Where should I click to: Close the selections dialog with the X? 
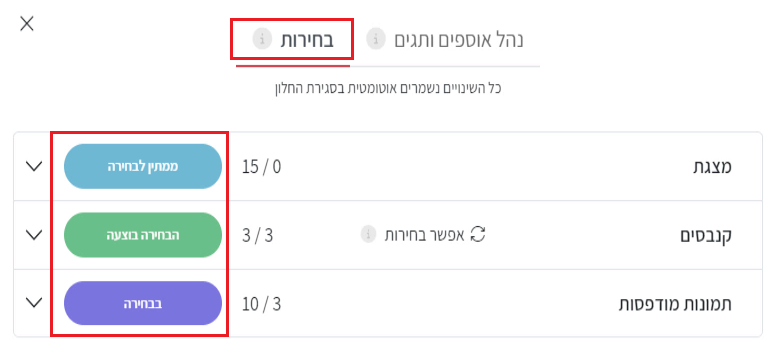pyautogui.click(x=27, y=23)
